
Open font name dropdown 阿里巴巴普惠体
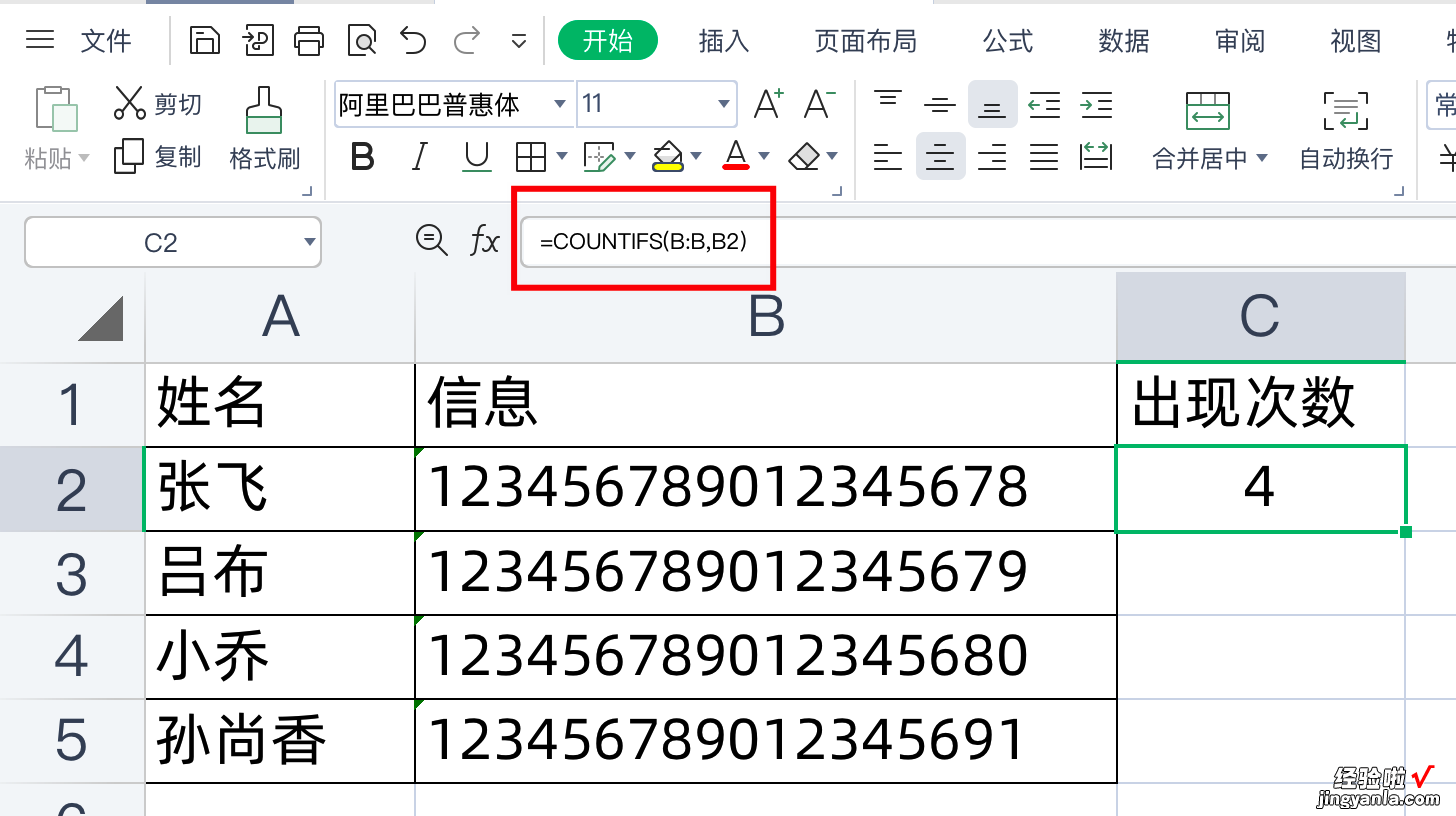coord(558,104)
